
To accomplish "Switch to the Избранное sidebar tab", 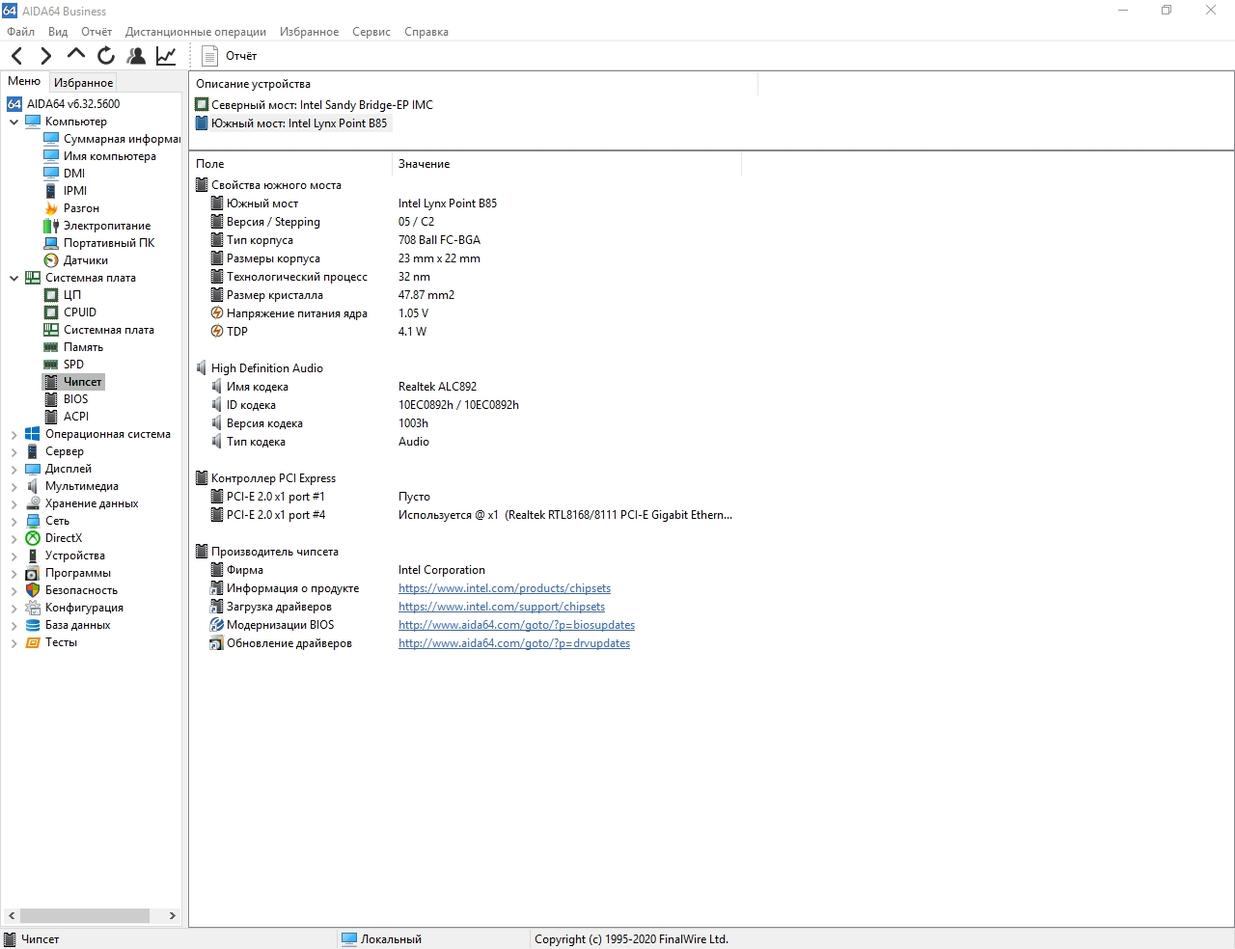I will (83, 83).
